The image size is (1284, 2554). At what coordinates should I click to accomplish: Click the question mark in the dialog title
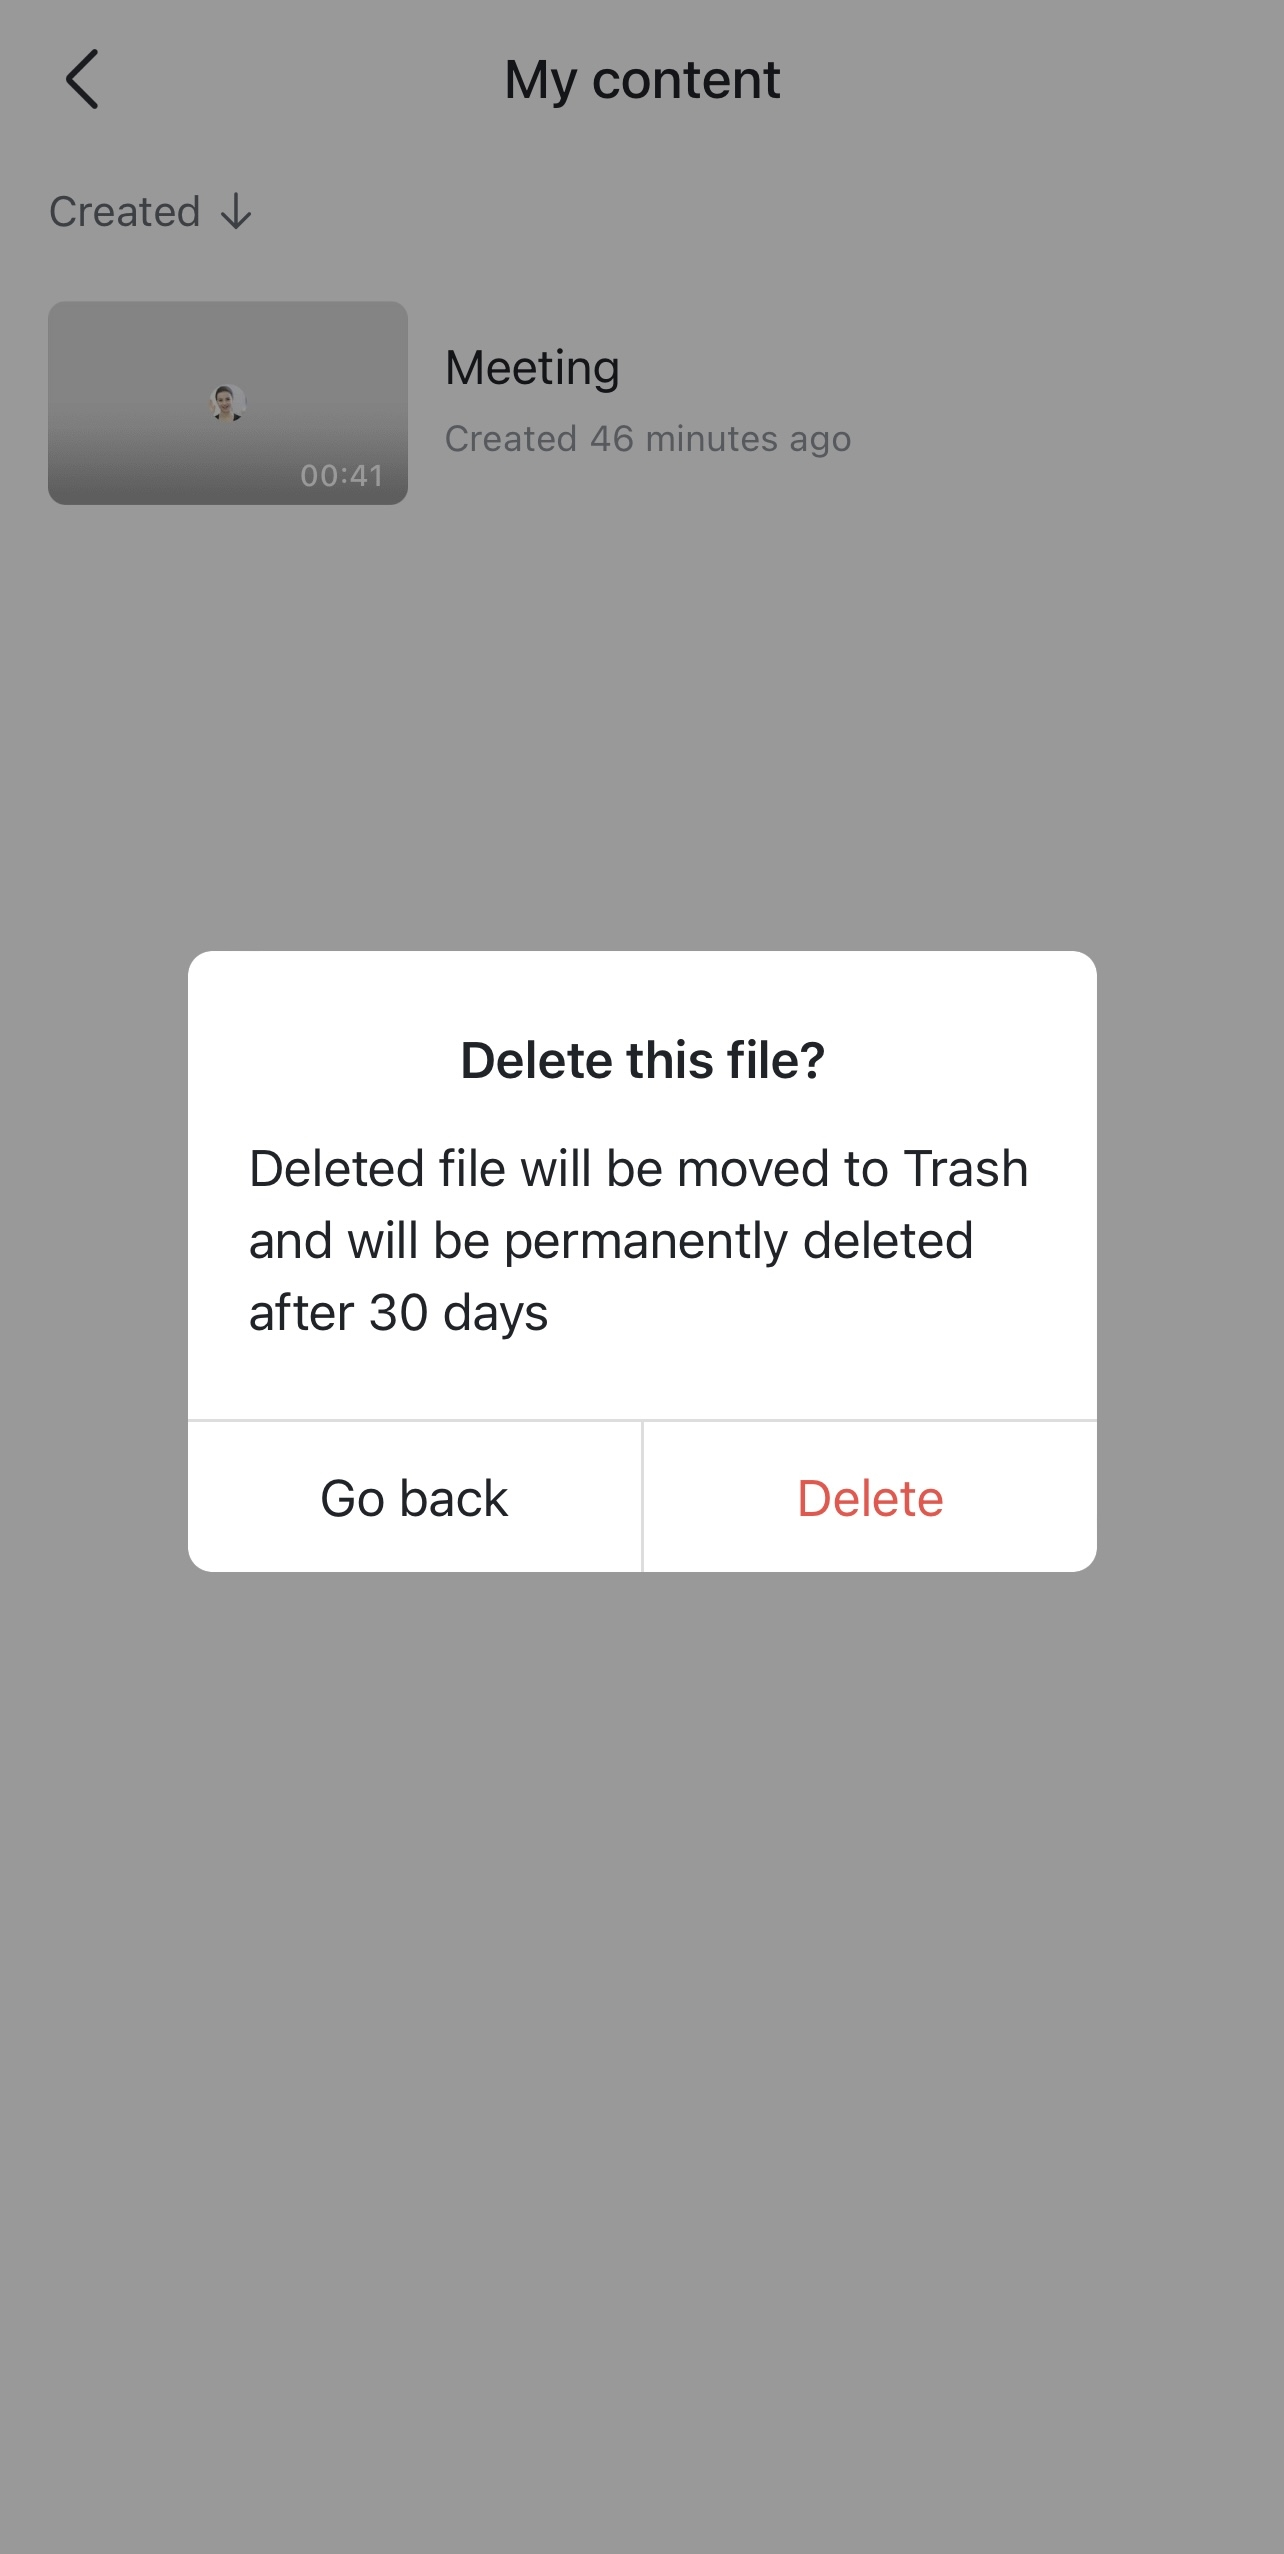point(812,1060)
